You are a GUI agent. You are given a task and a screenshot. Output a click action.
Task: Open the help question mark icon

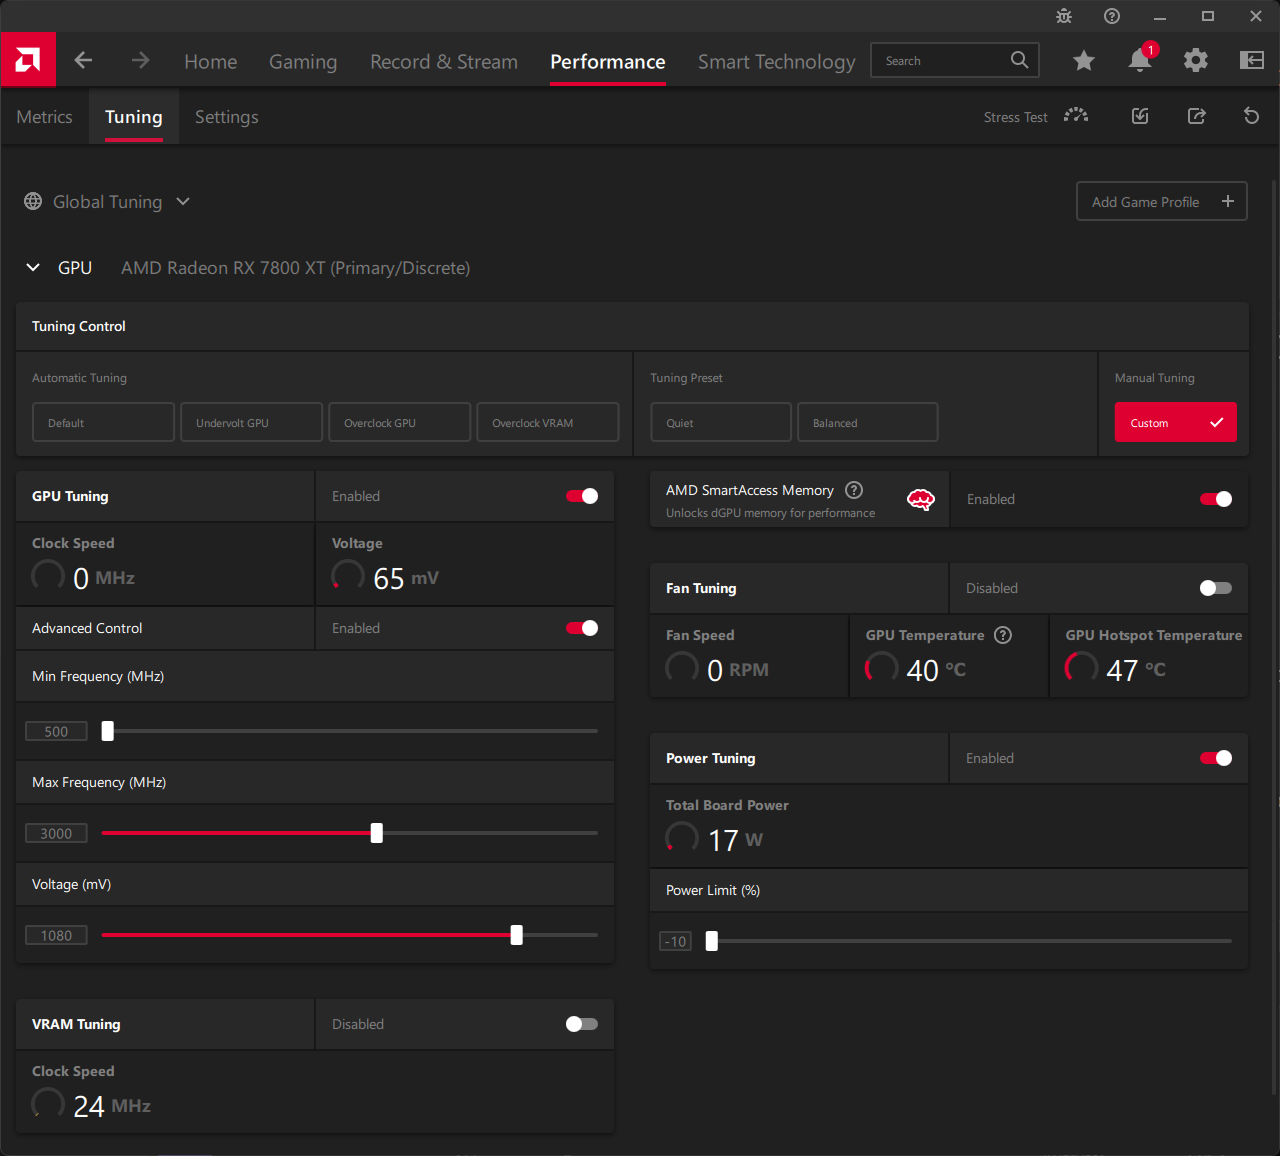point(1112,16)
